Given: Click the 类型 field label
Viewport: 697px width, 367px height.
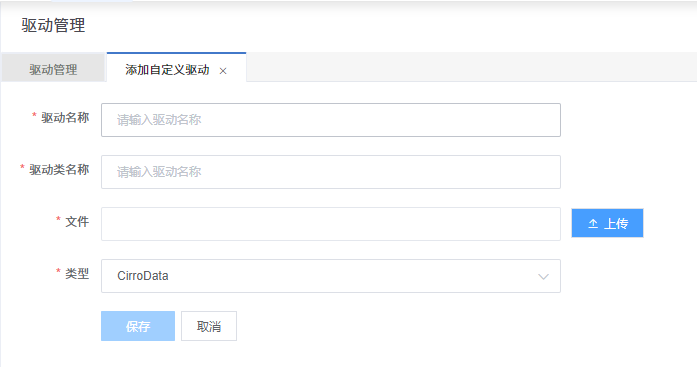Looking at the screenshot, I should pyautogui.click(x=77, y=274).
